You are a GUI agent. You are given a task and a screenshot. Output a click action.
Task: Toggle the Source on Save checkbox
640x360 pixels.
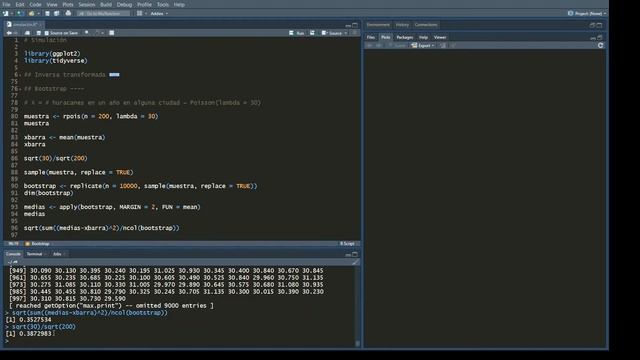47,33
